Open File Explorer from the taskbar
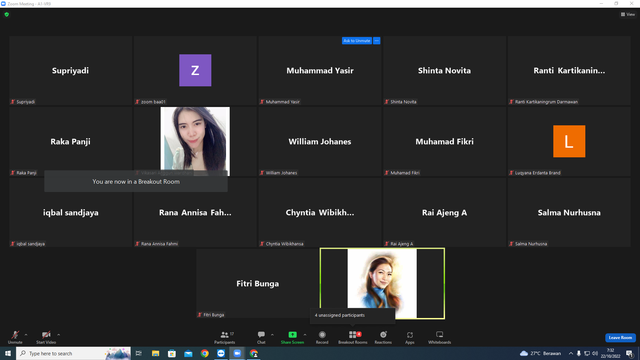The width and height of the screenshot is (640, 360). (x=156, y=353)
